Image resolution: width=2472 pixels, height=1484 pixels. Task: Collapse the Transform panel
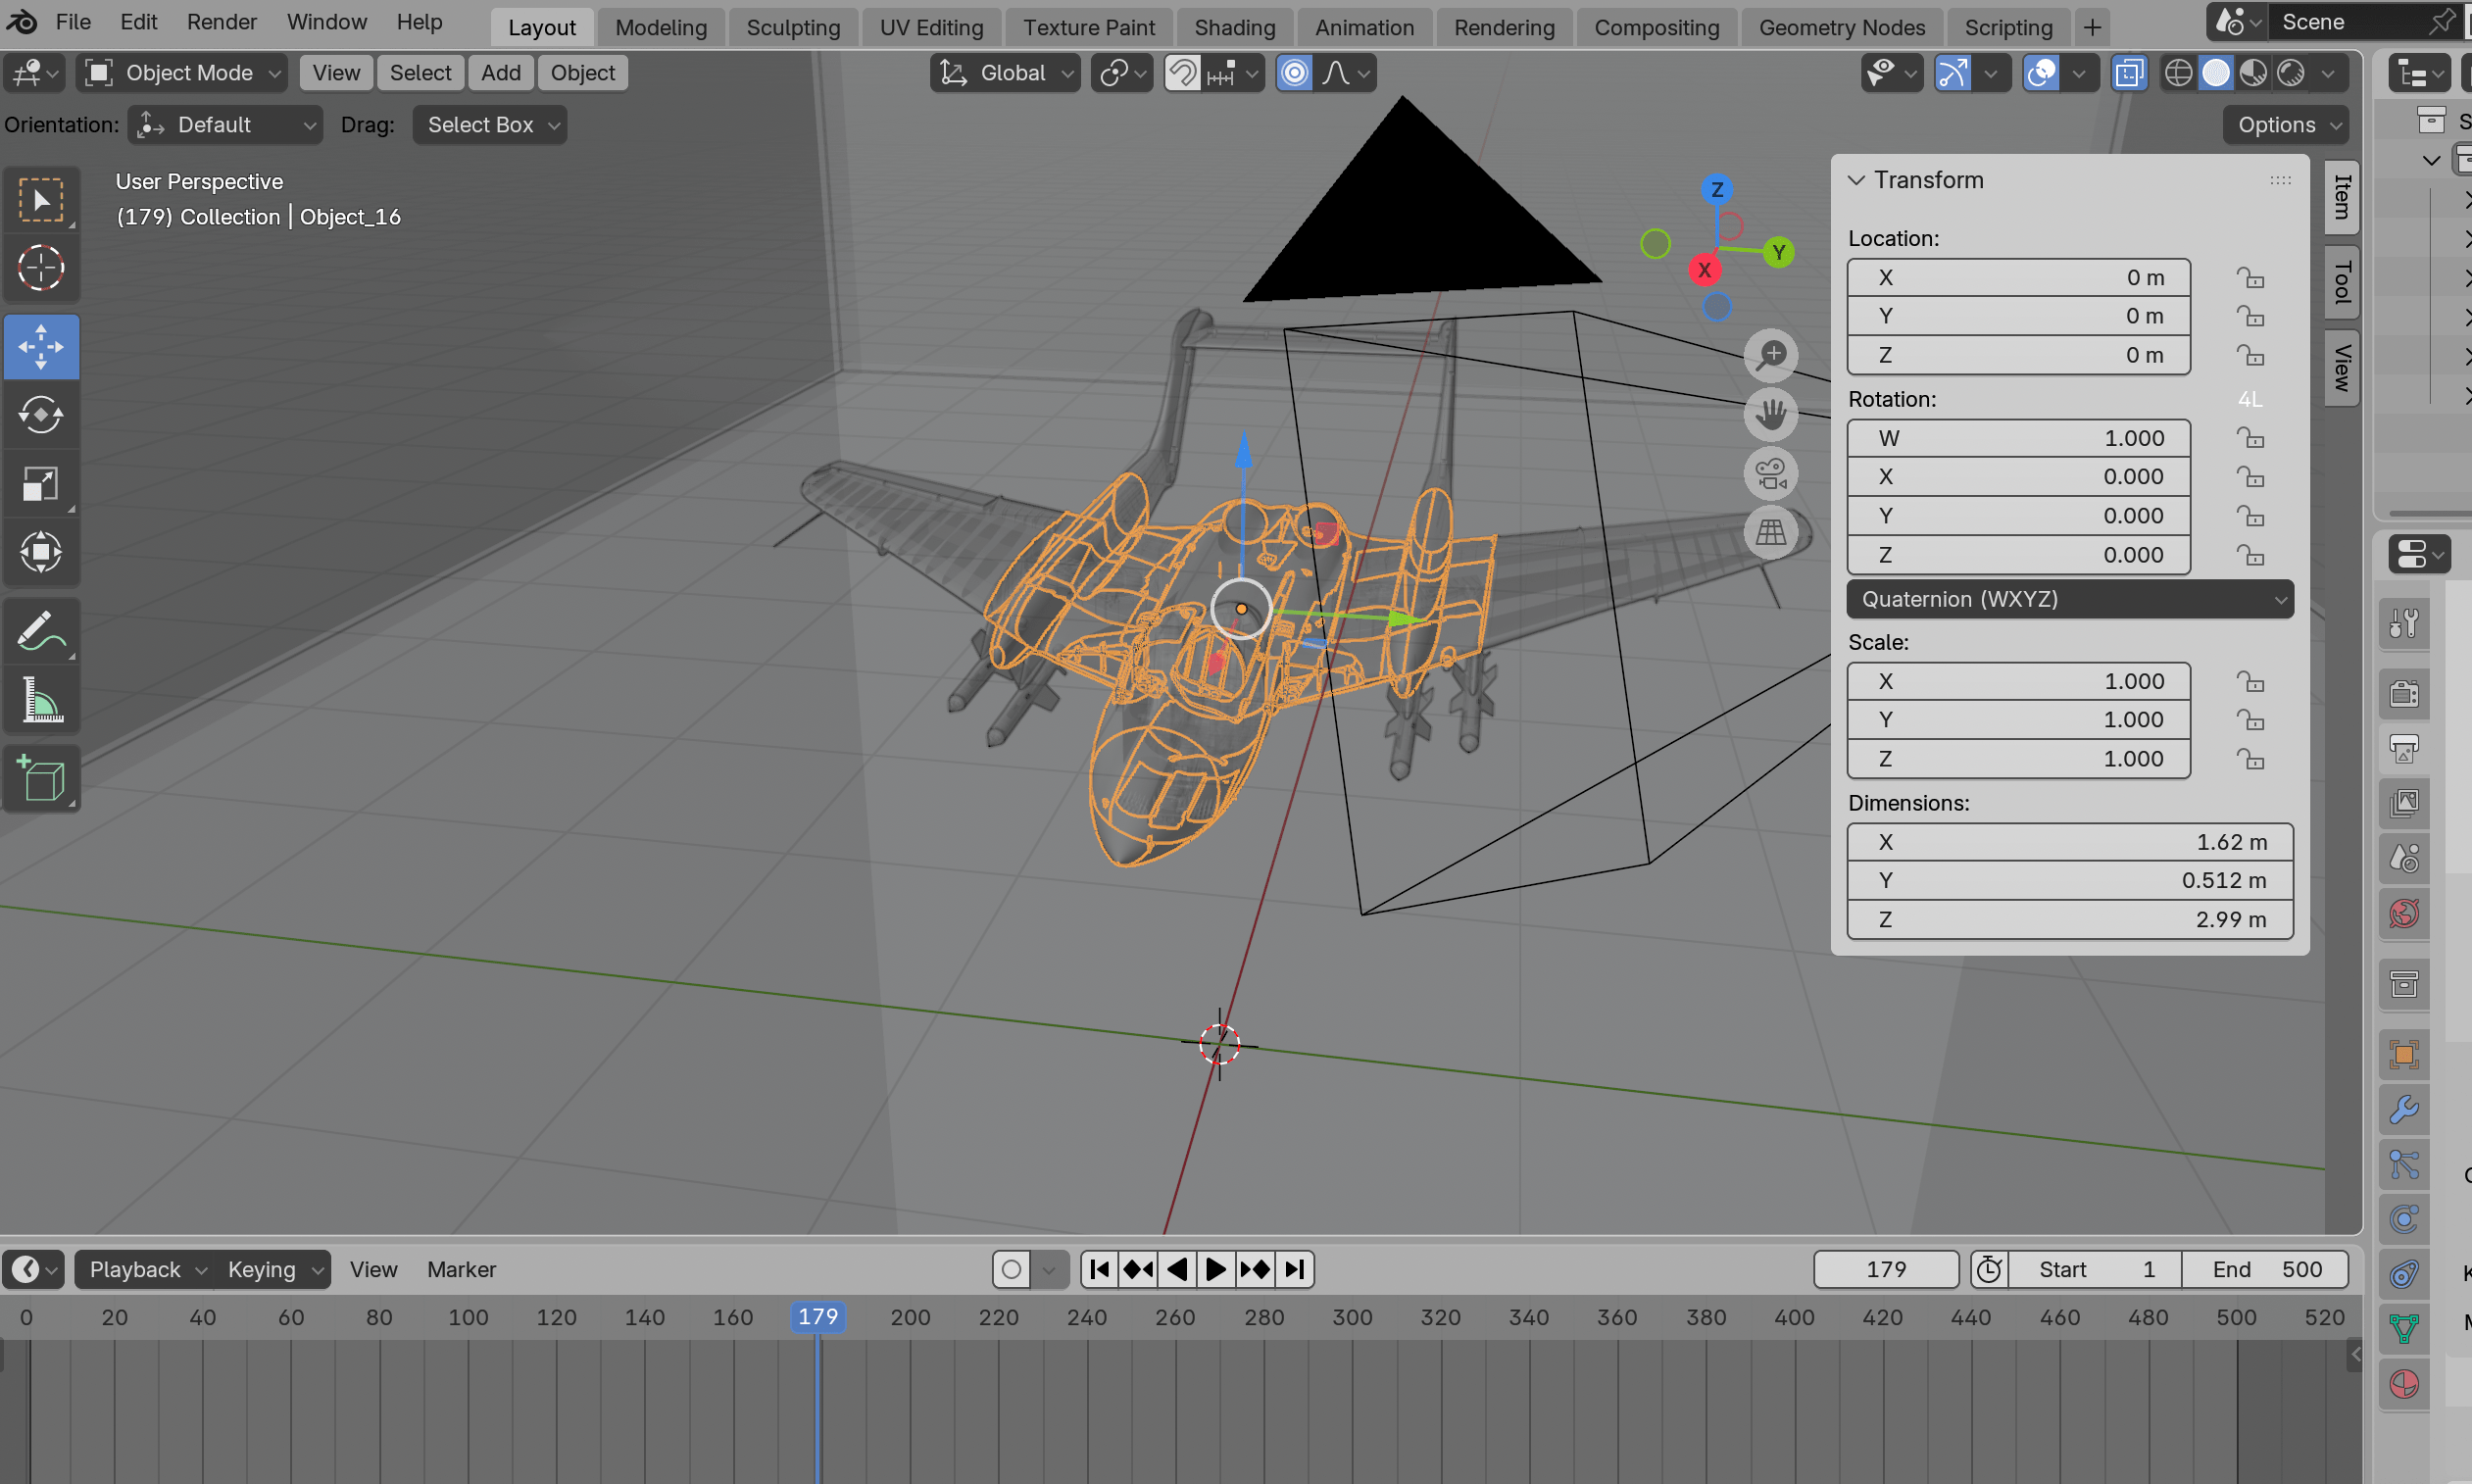point(1856,180)
